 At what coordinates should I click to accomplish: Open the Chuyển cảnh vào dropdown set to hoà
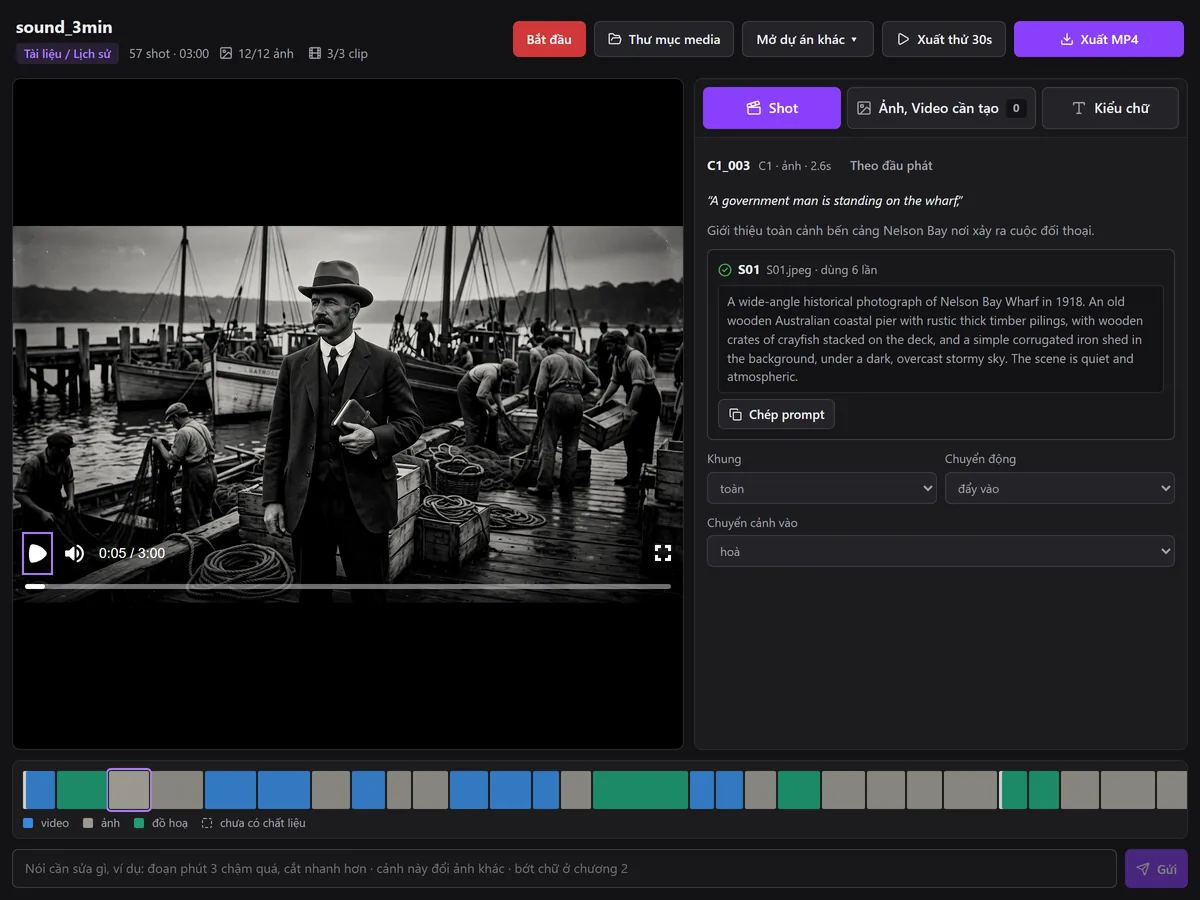tap(941, 551)
